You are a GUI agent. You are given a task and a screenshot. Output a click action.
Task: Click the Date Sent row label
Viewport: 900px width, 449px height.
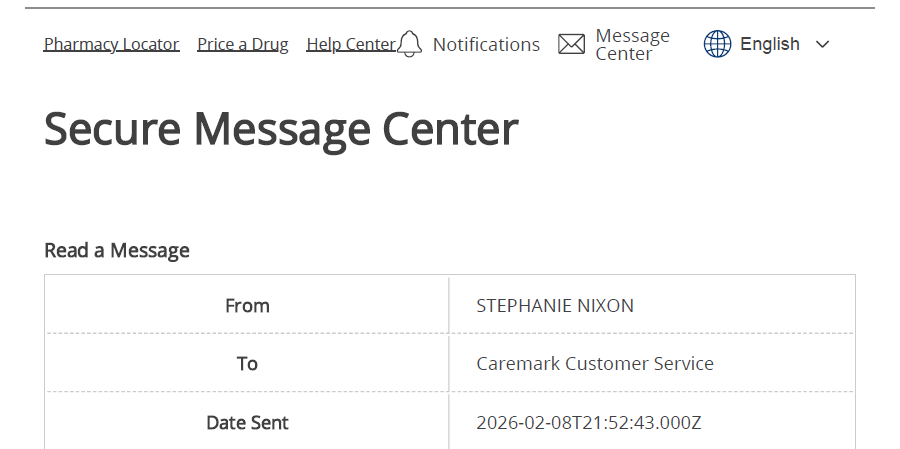247,422
